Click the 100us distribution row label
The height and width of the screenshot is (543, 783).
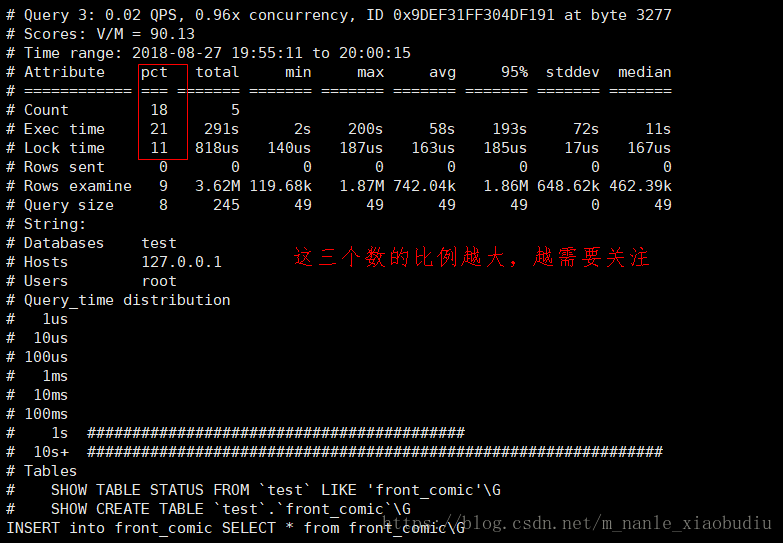point(46,357)
